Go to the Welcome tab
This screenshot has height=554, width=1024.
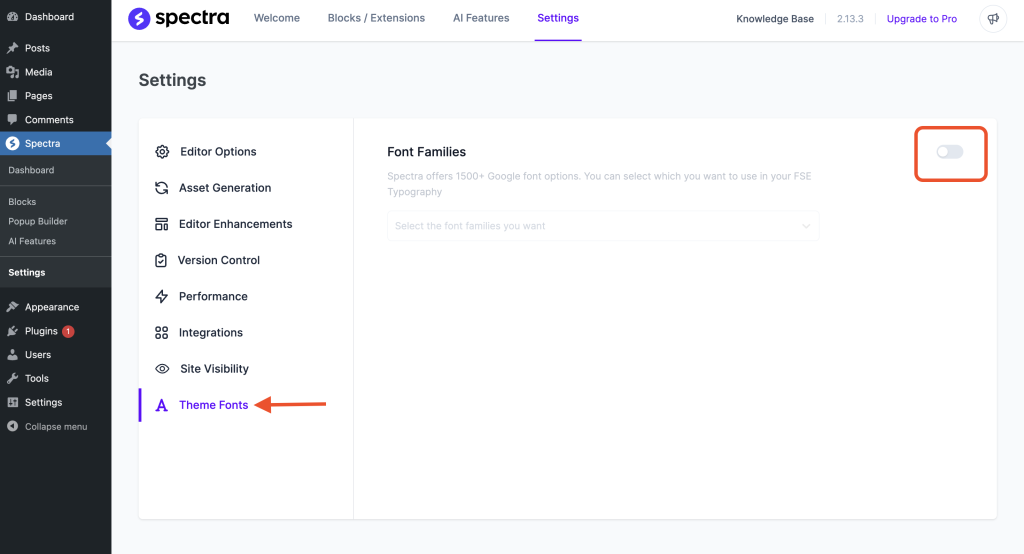coord(276,18)
